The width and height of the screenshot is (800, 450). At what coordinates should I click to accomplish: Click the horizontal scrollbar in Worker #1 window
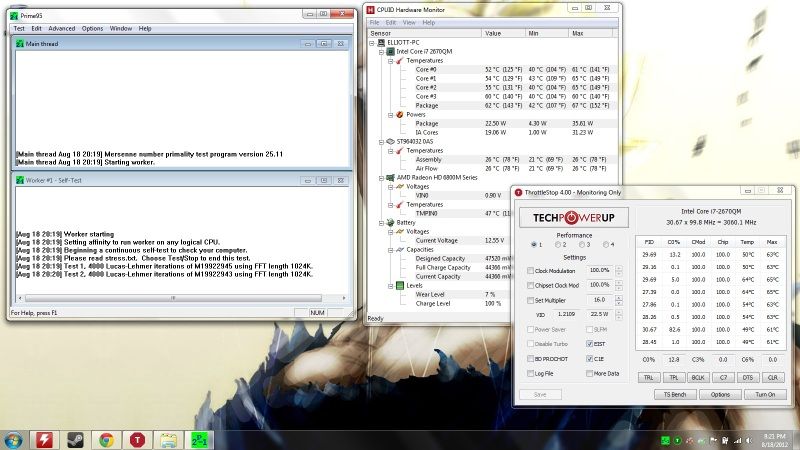click(x=182, y=298)
